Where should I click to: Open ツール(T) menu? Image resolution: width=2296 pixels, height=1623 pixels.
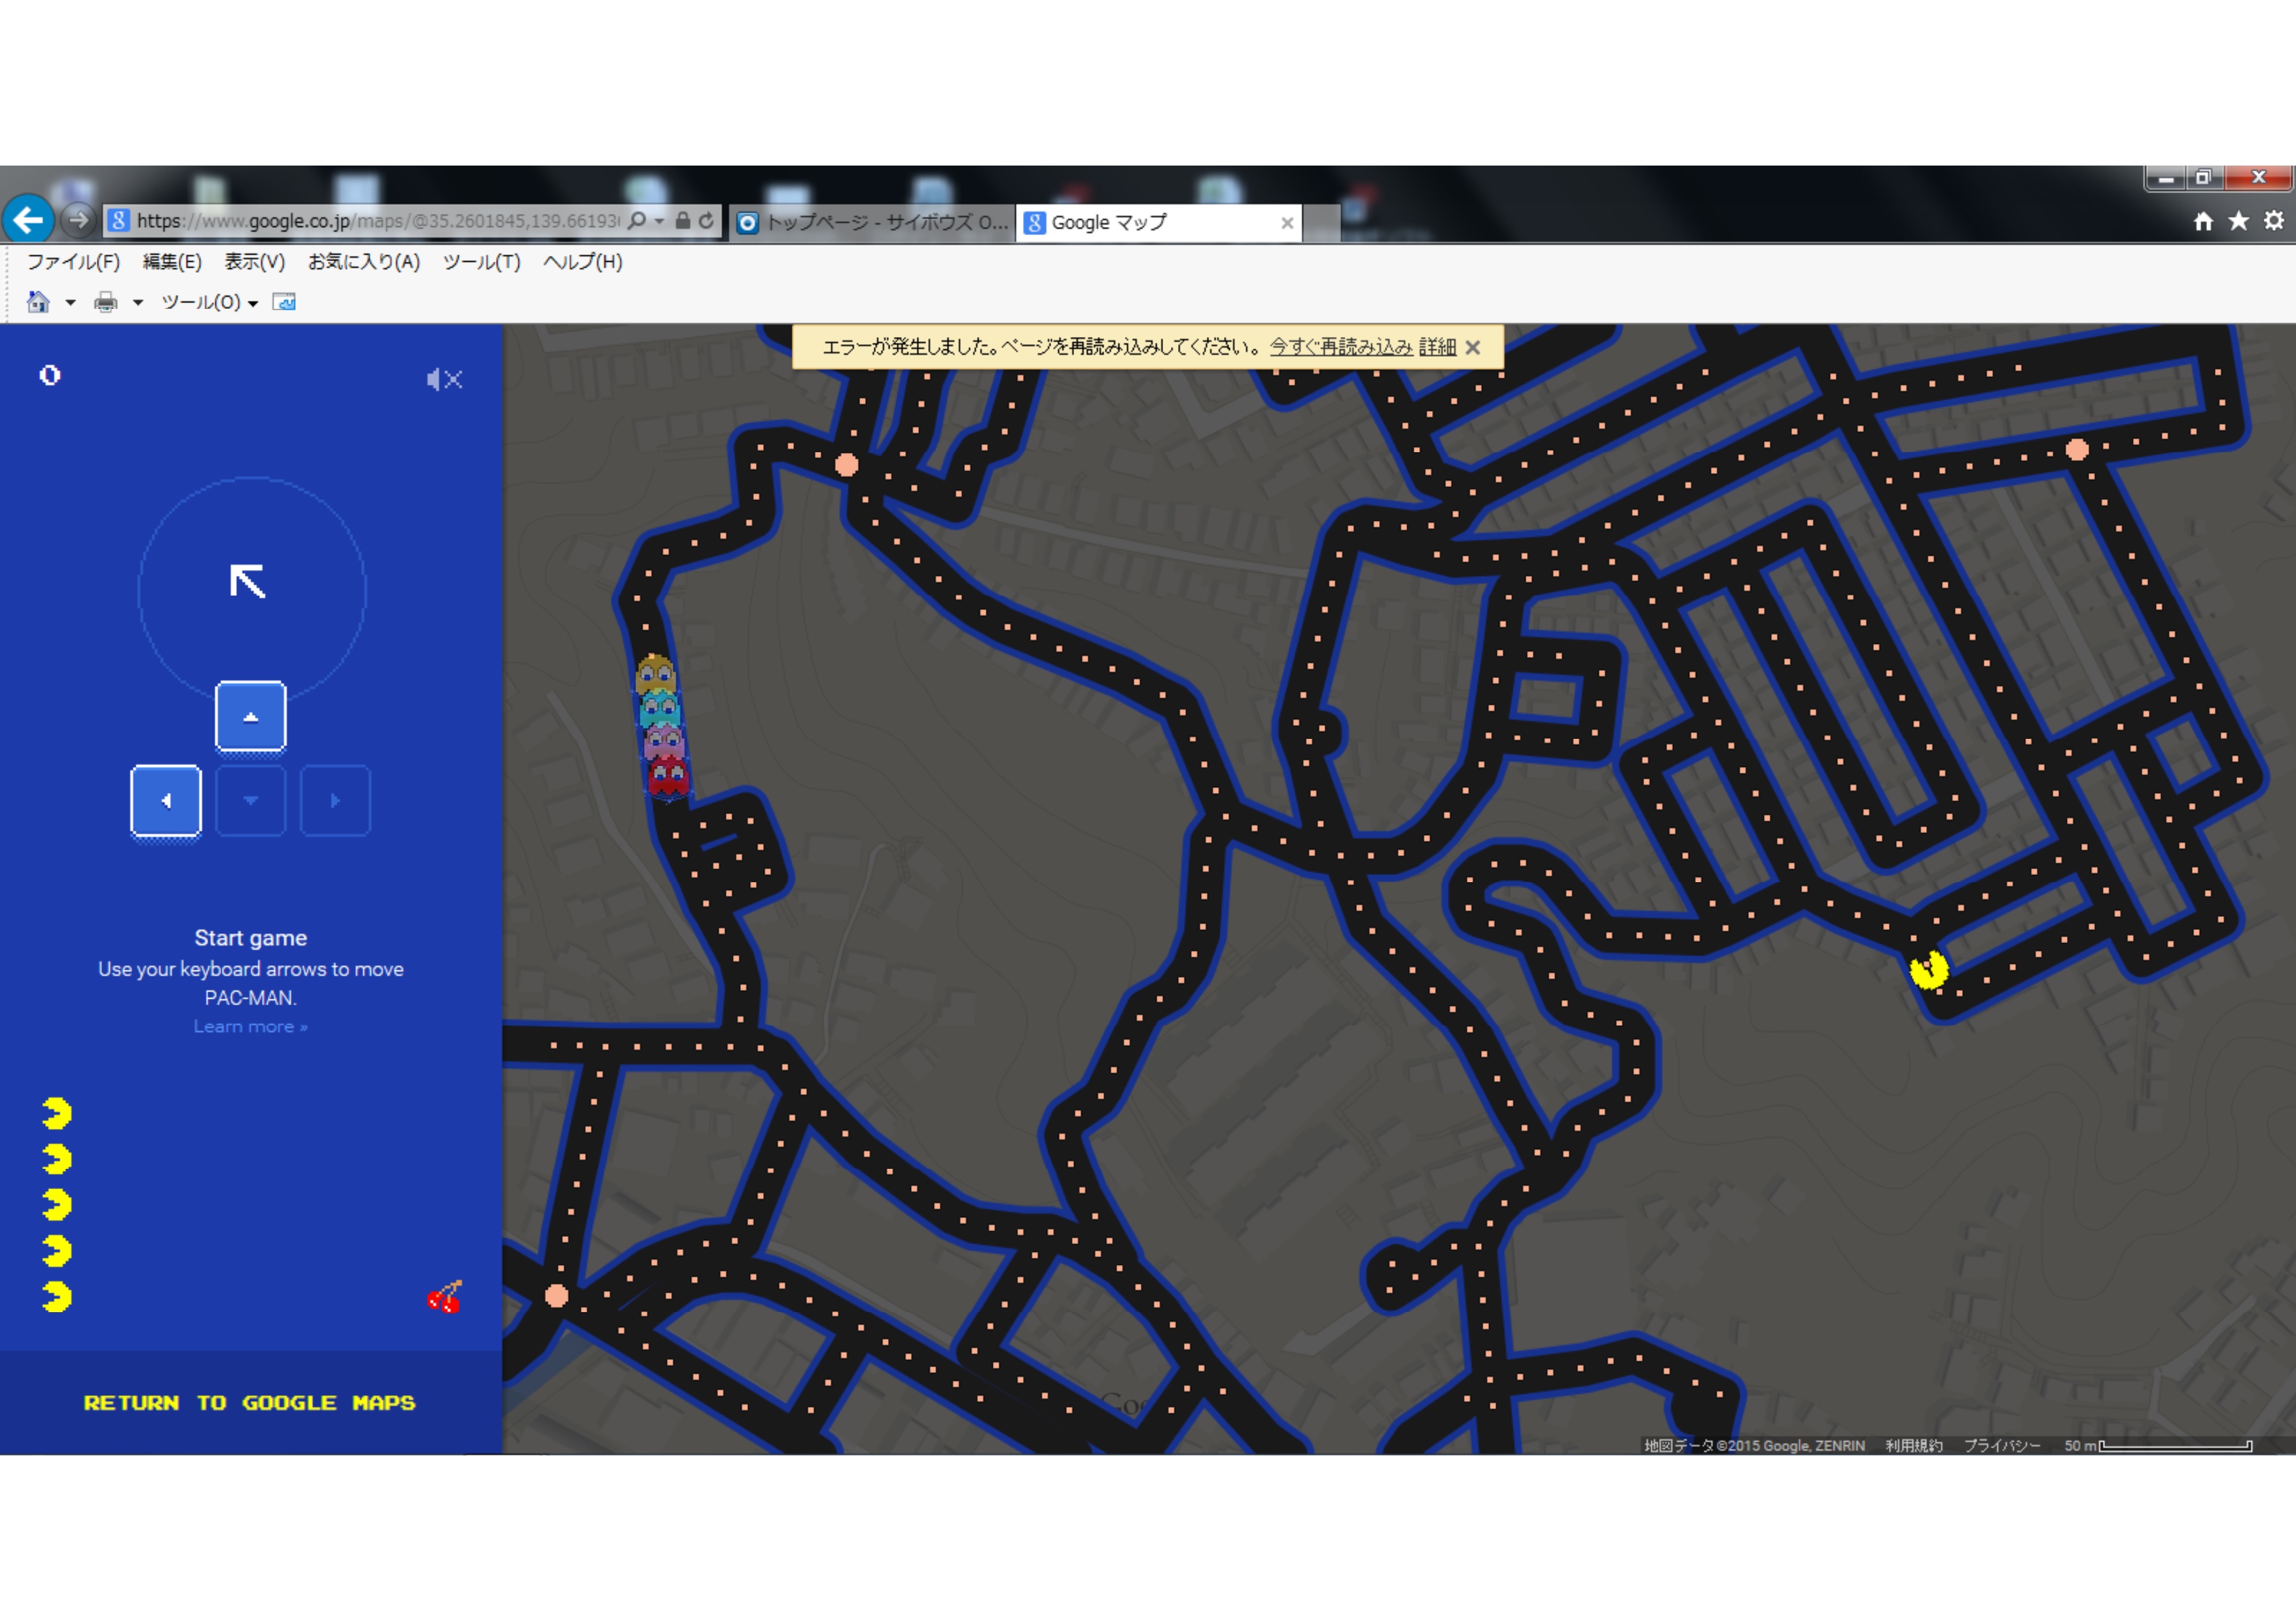coord(481,262)
